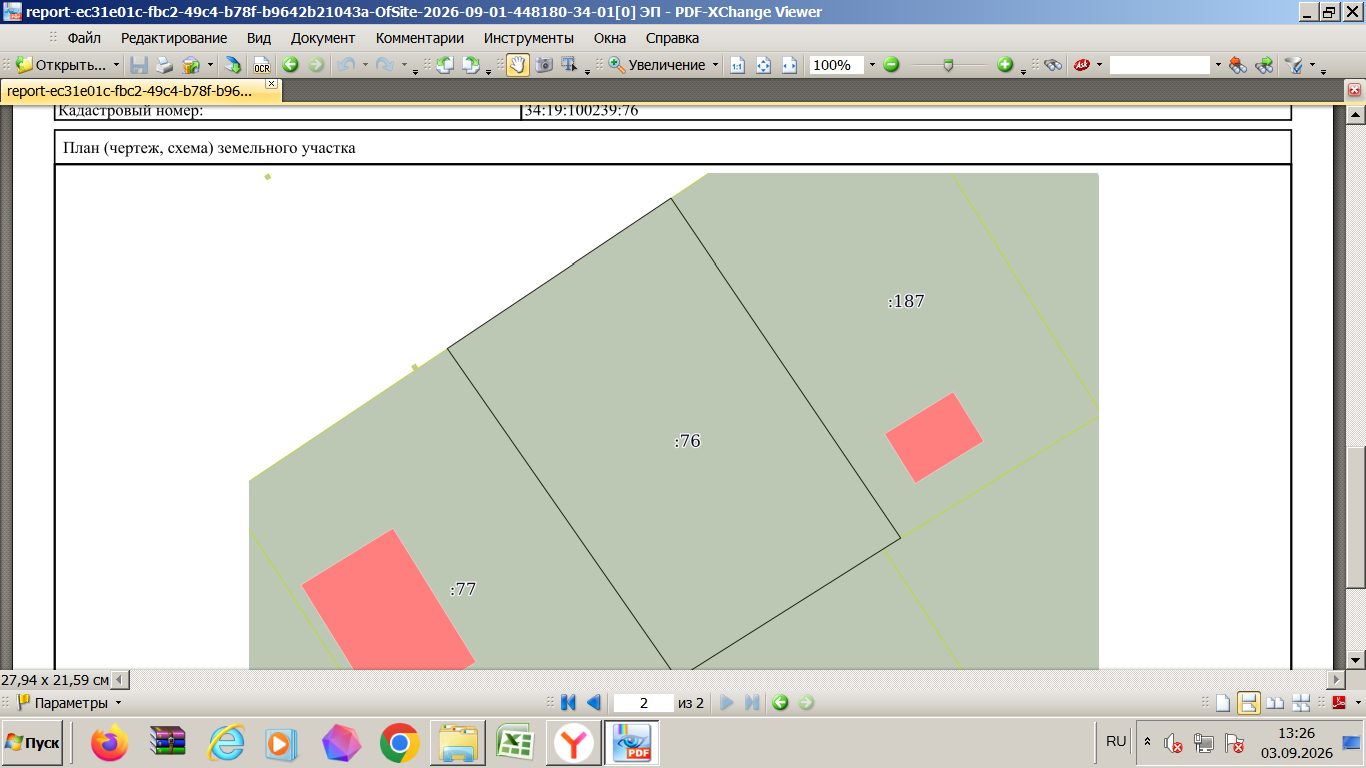
Task: Close the report document tab
Action: click(x=271, y=84)
